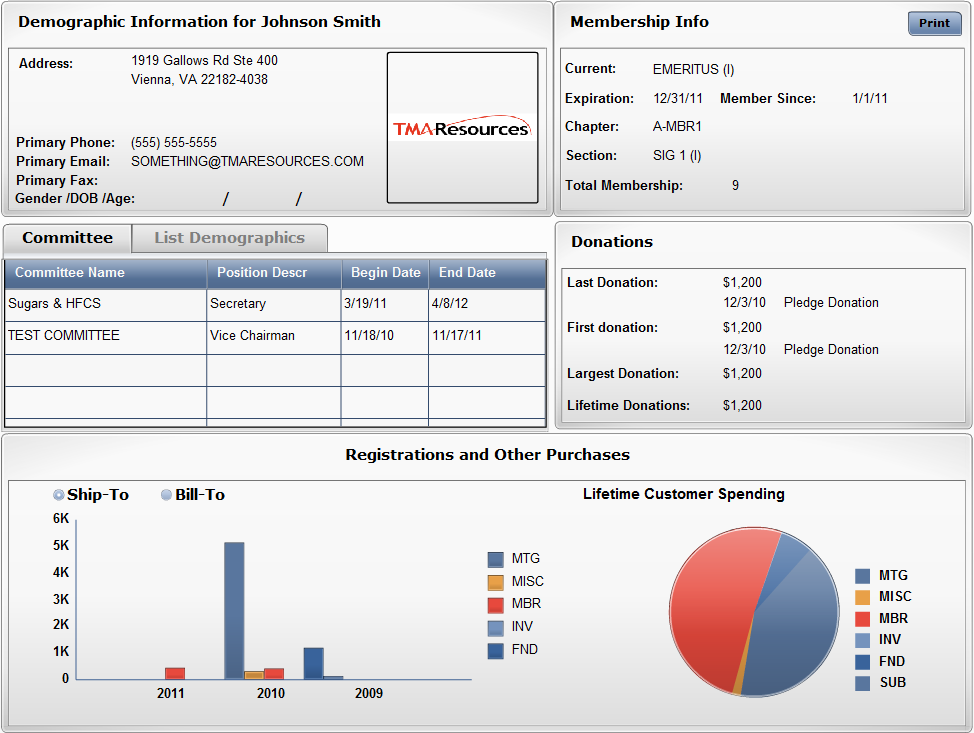Select the Ship-To radio button
The height and width of the screenshot is (733, 974).
(x=58, y=495)
